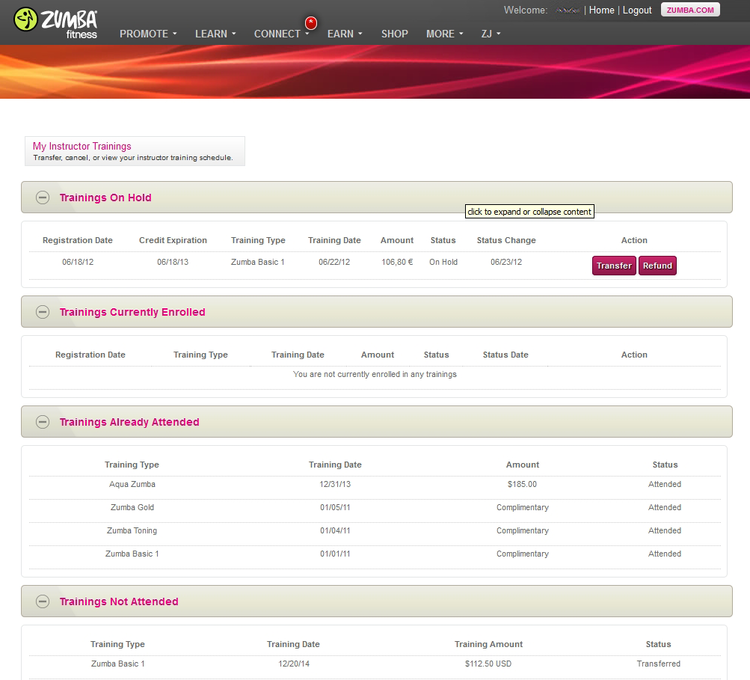This screenshot has height=680, width=750.
Task: Click the On Hold status cell
Action: pyautogui.click(x=443, y=262)
